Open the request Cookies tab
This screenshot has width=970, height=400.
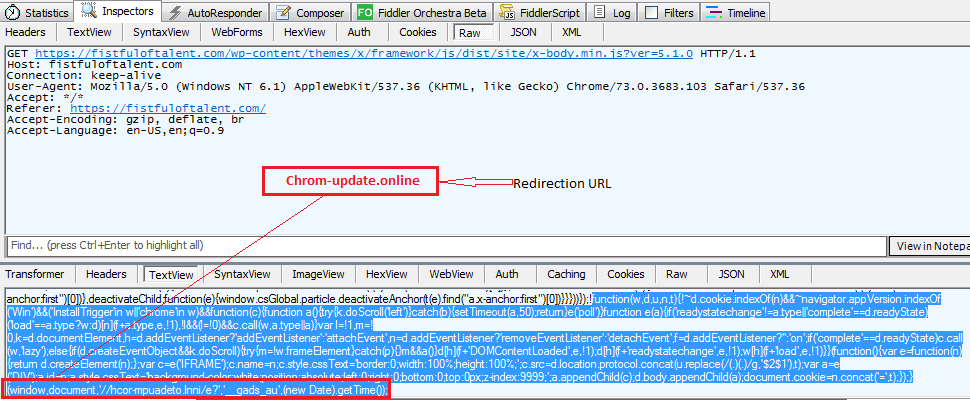[418, 33]
